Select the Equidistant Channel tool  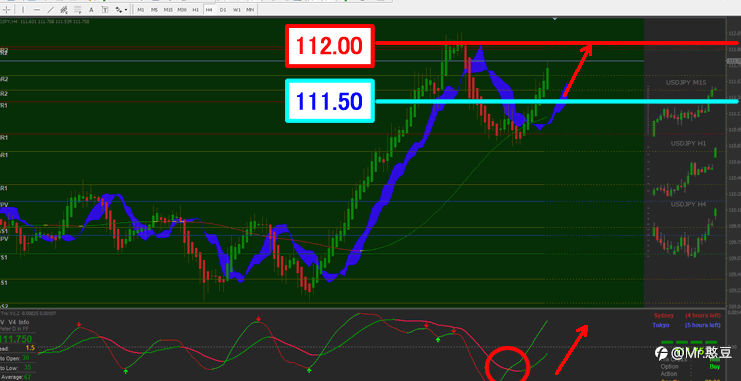click(x=64, y=9)
